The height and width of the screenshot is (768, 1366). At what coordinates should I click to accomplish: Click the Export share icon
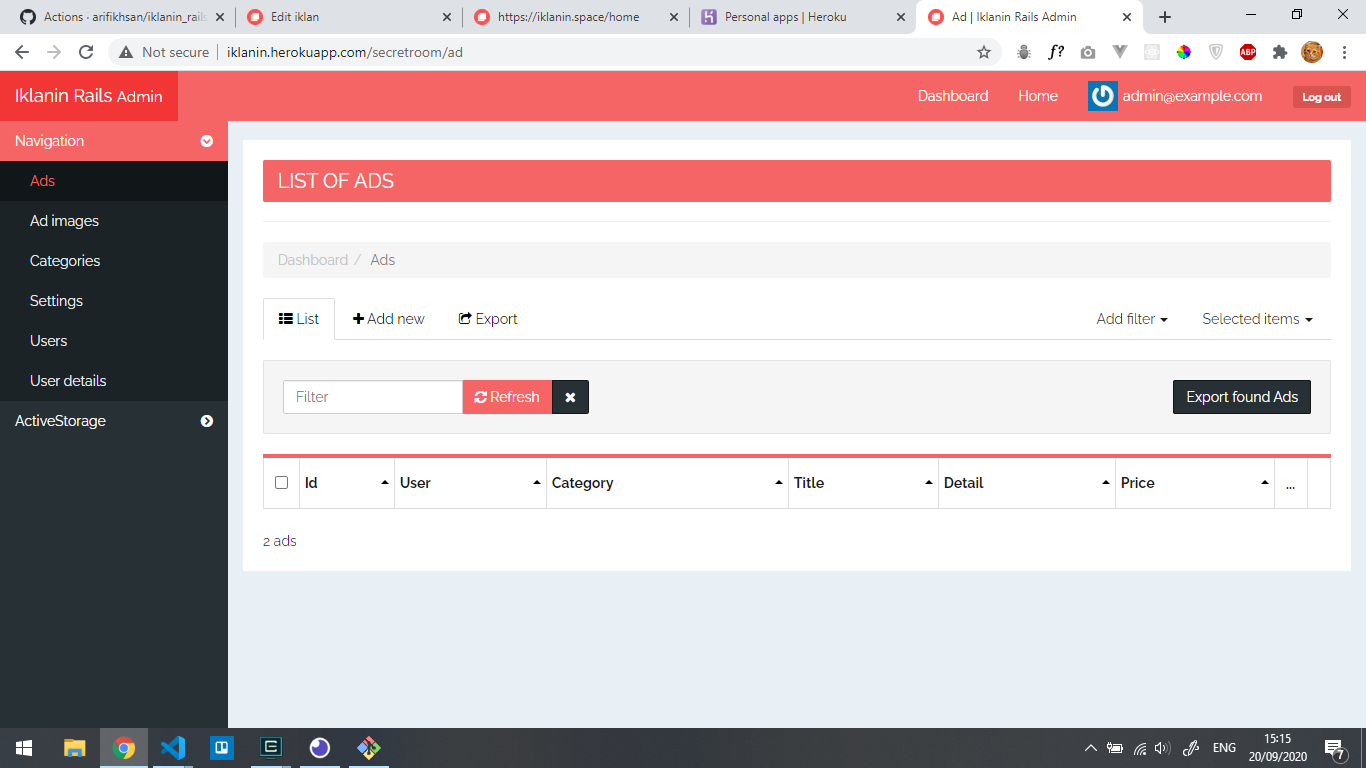[x=463, y=318]
